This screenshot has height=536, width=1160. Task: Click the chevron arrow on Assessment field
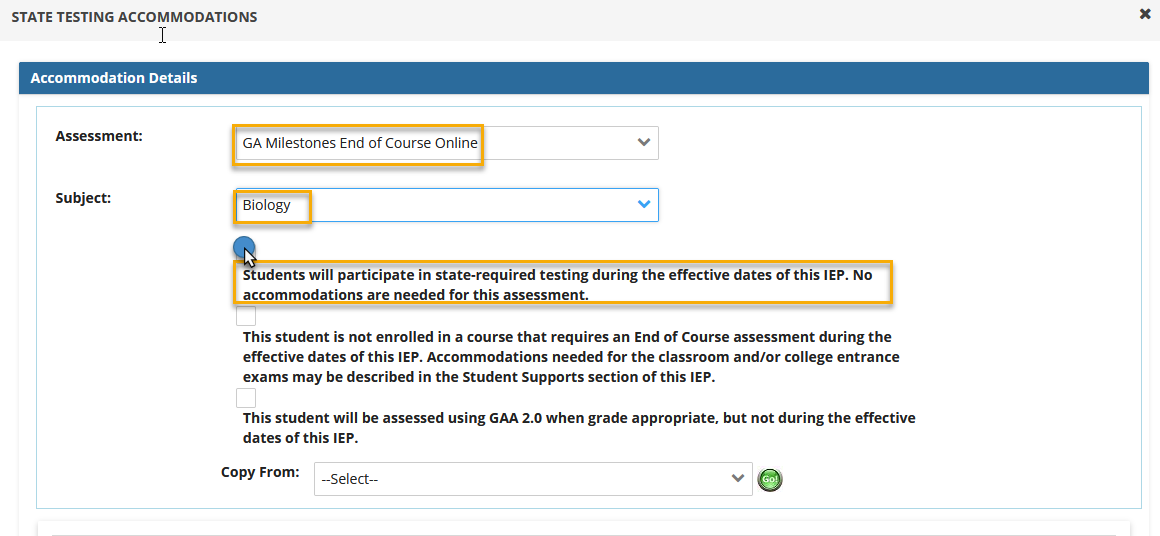point(644,143)
